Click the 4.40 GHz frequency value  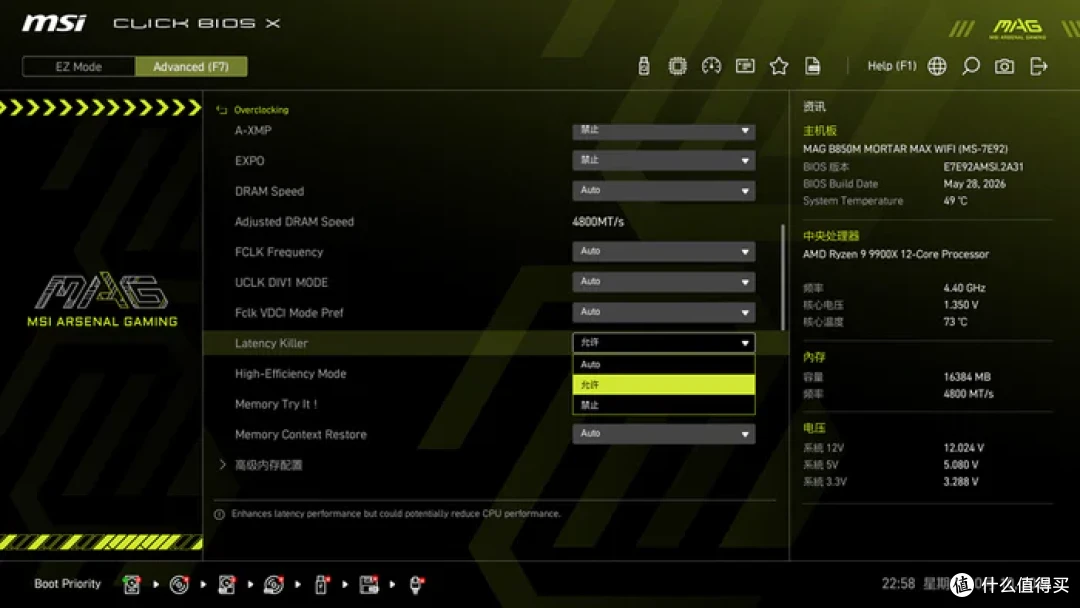[x=964, y=288]
